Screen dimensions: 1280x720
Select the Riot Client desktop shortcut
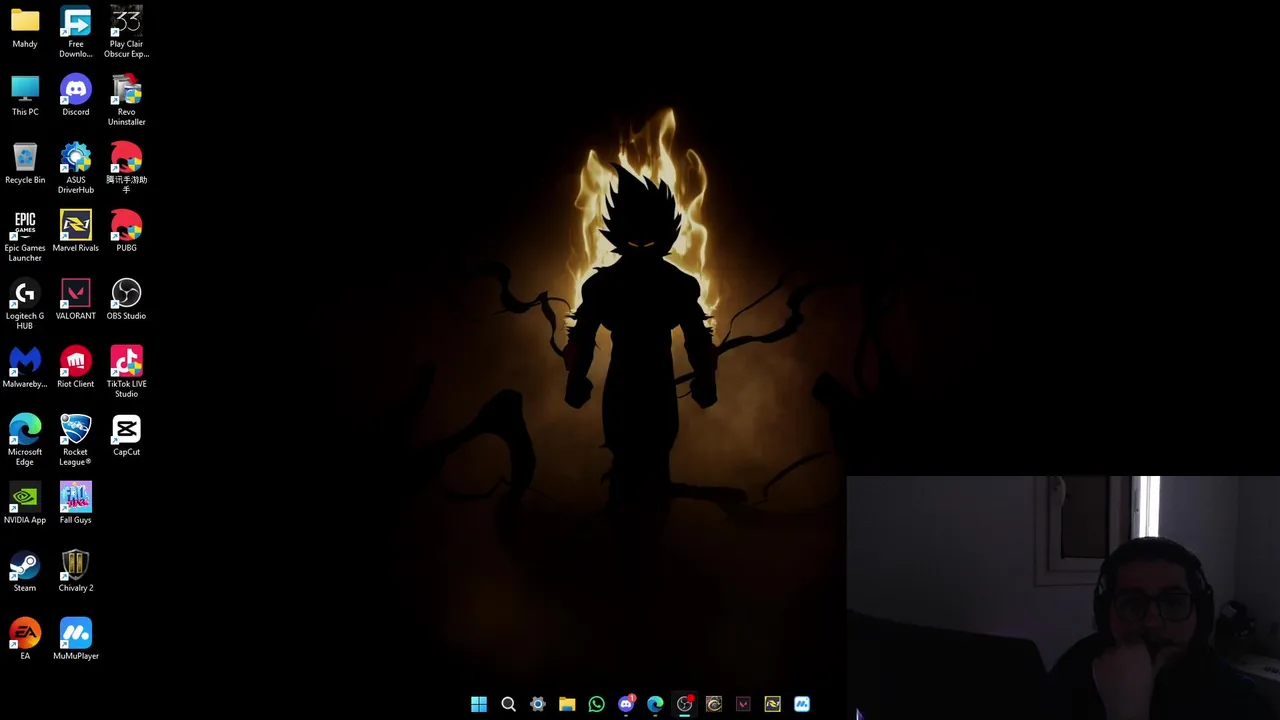click(x=76, y=368)
